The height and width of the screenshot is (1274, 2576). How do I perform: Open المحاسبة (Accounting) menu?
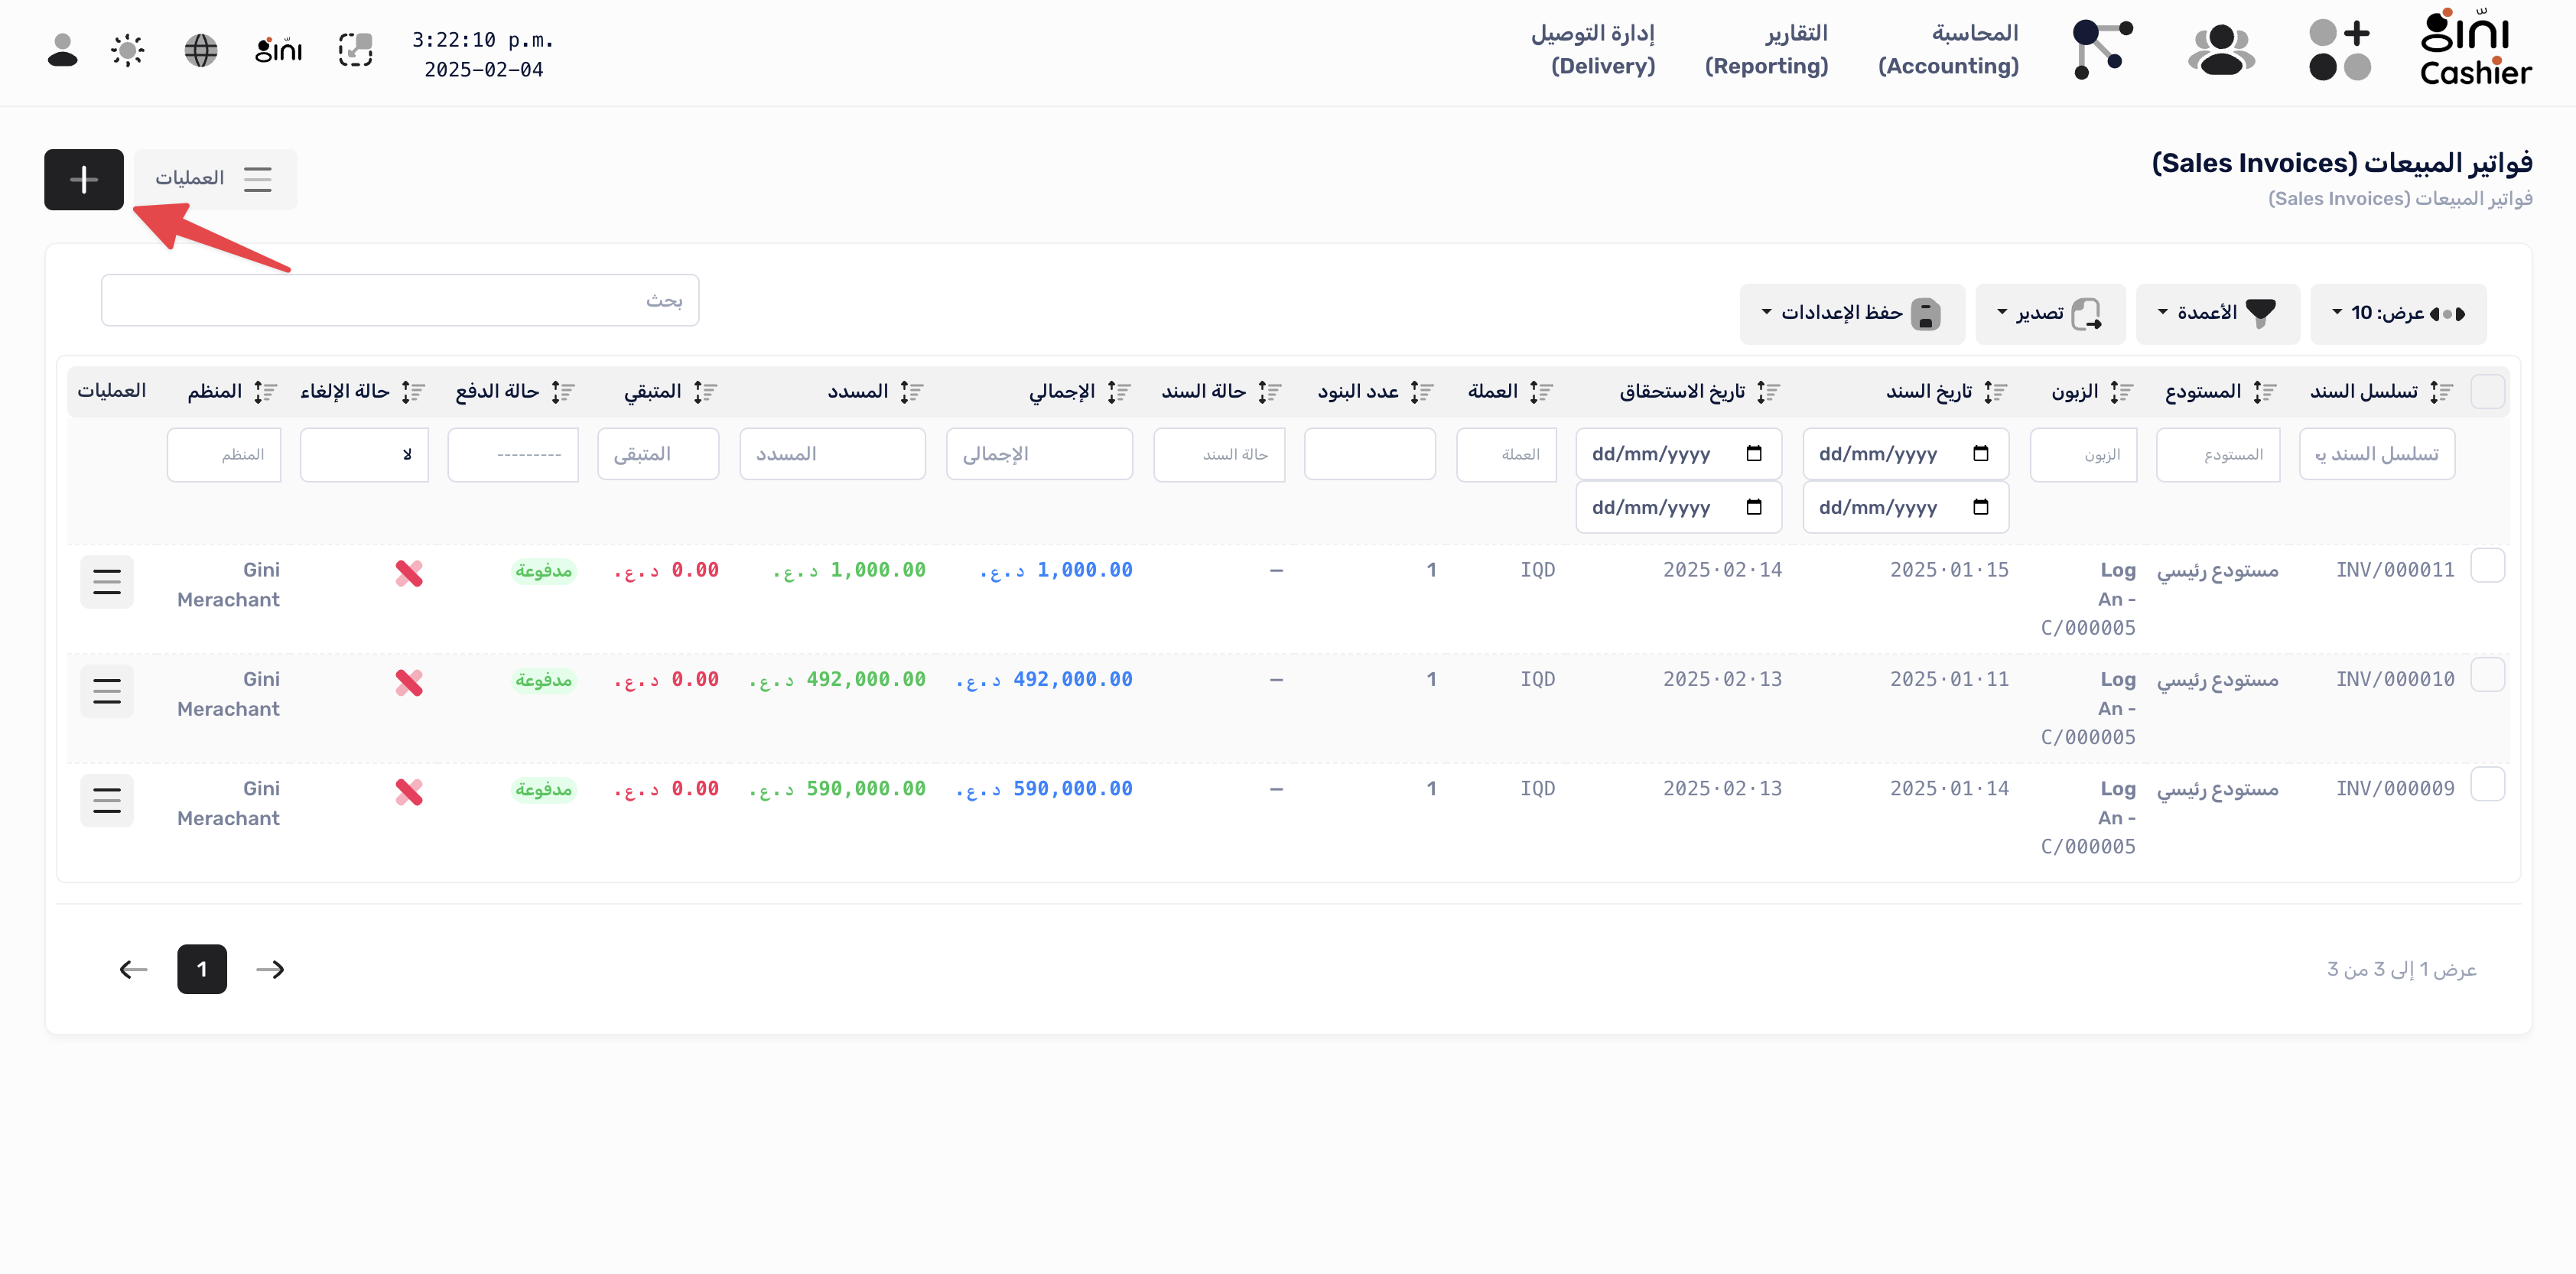[1948, 50]
